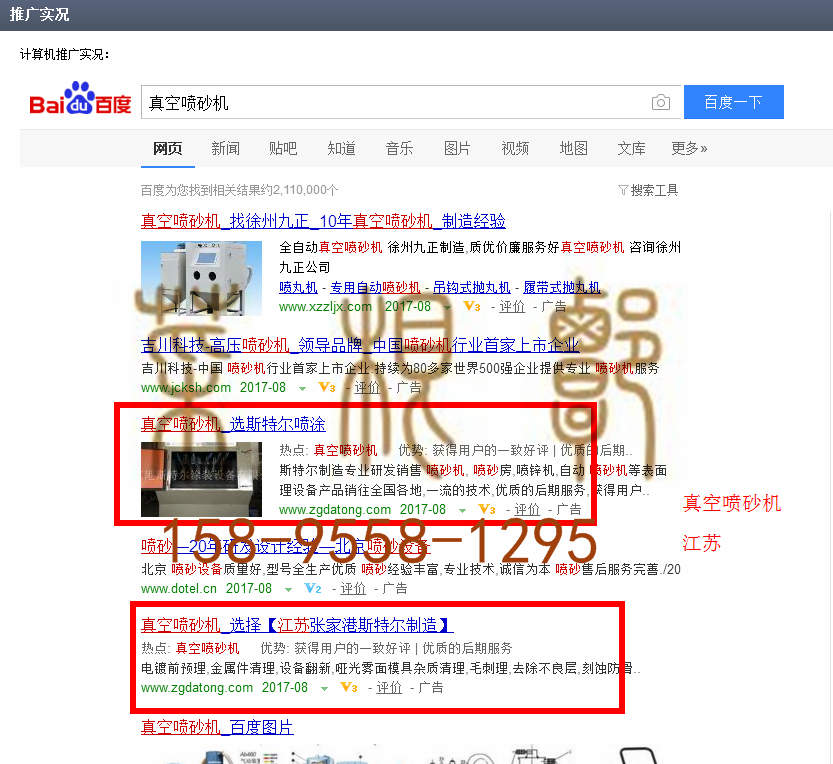
Task: Open the 吊钩式抛丸机 sublink
Action: tap(472, 287)
